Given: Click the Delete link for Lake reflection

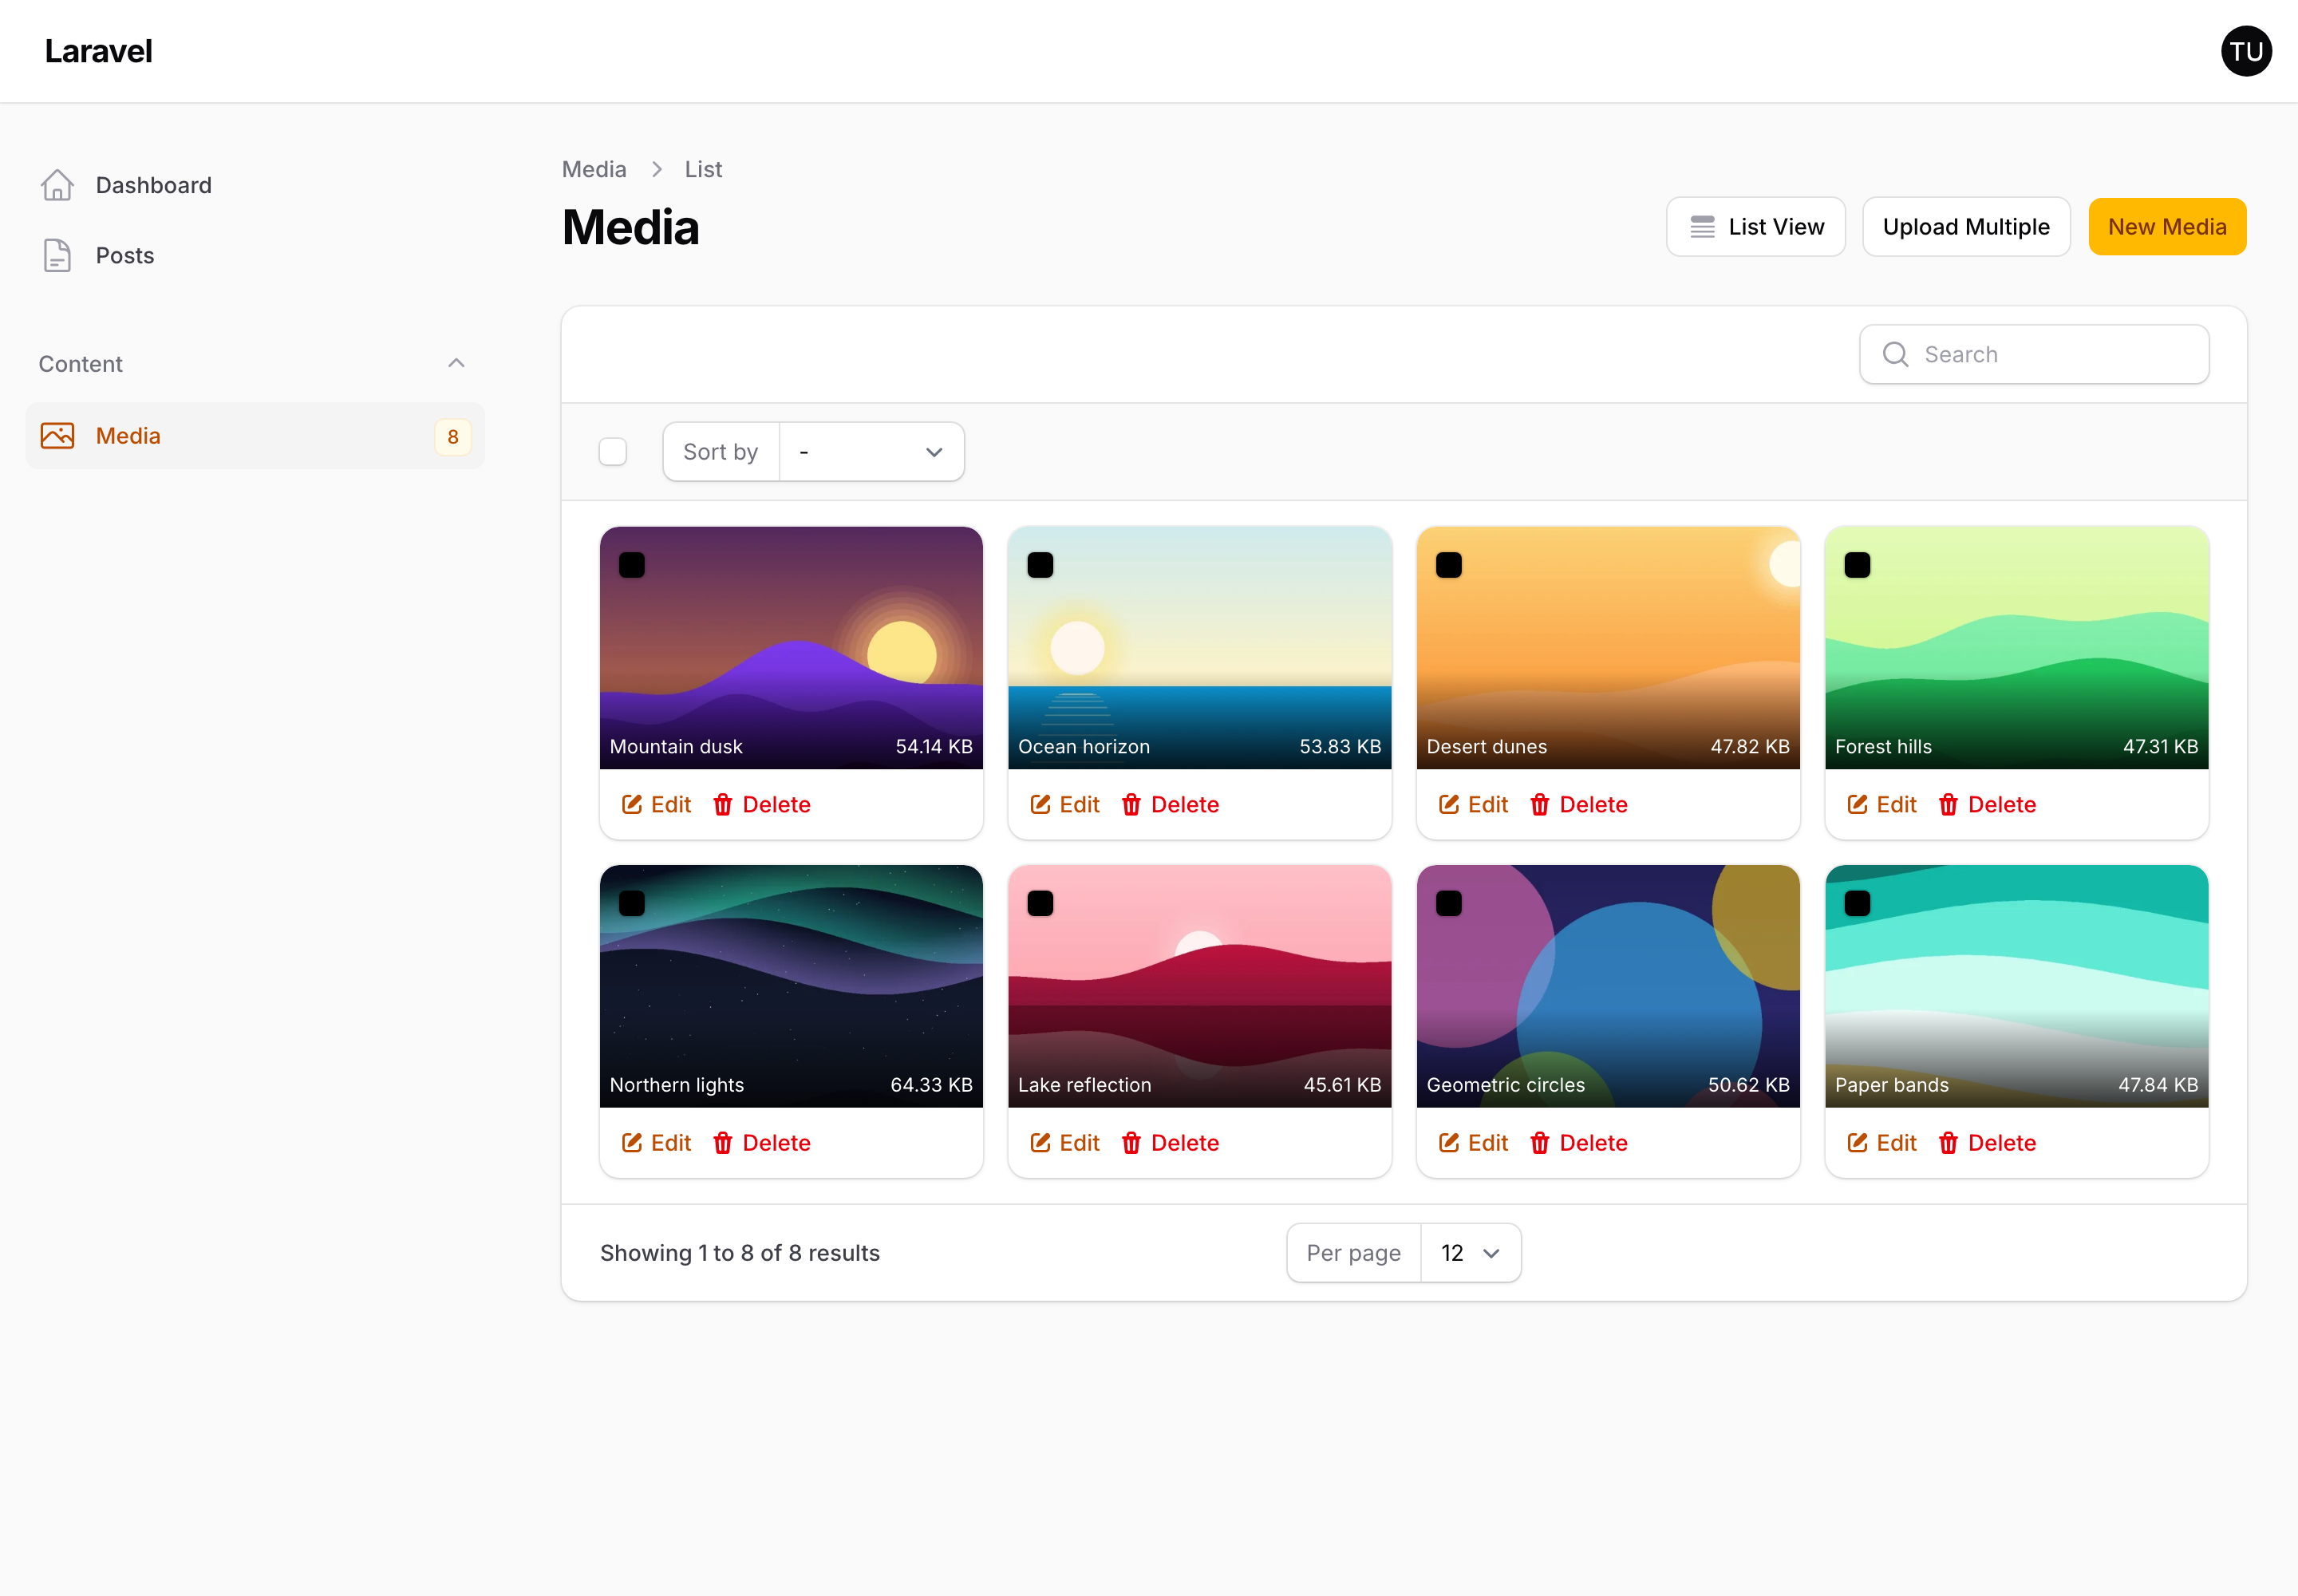Looking at the screenshot, I should click(x=1170, y=1143).
